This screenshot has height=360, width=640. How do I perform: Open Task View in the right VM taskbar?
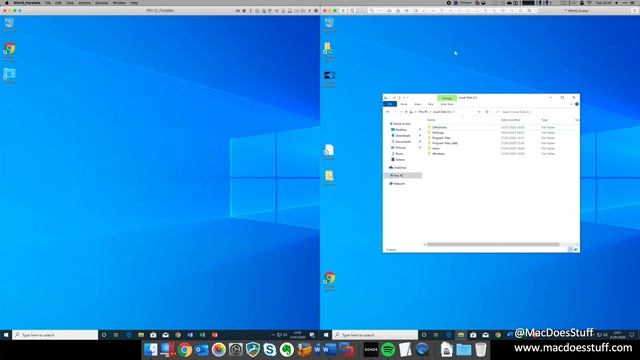click(436, 335)
